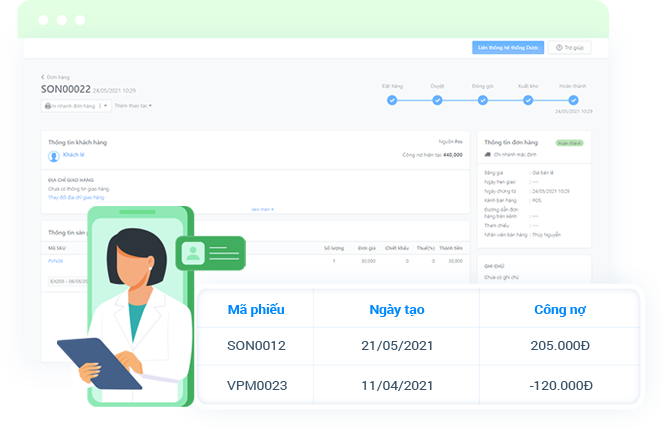
Task: Expand the Xem thêm section in customer info
Action: tap(262, 209)
